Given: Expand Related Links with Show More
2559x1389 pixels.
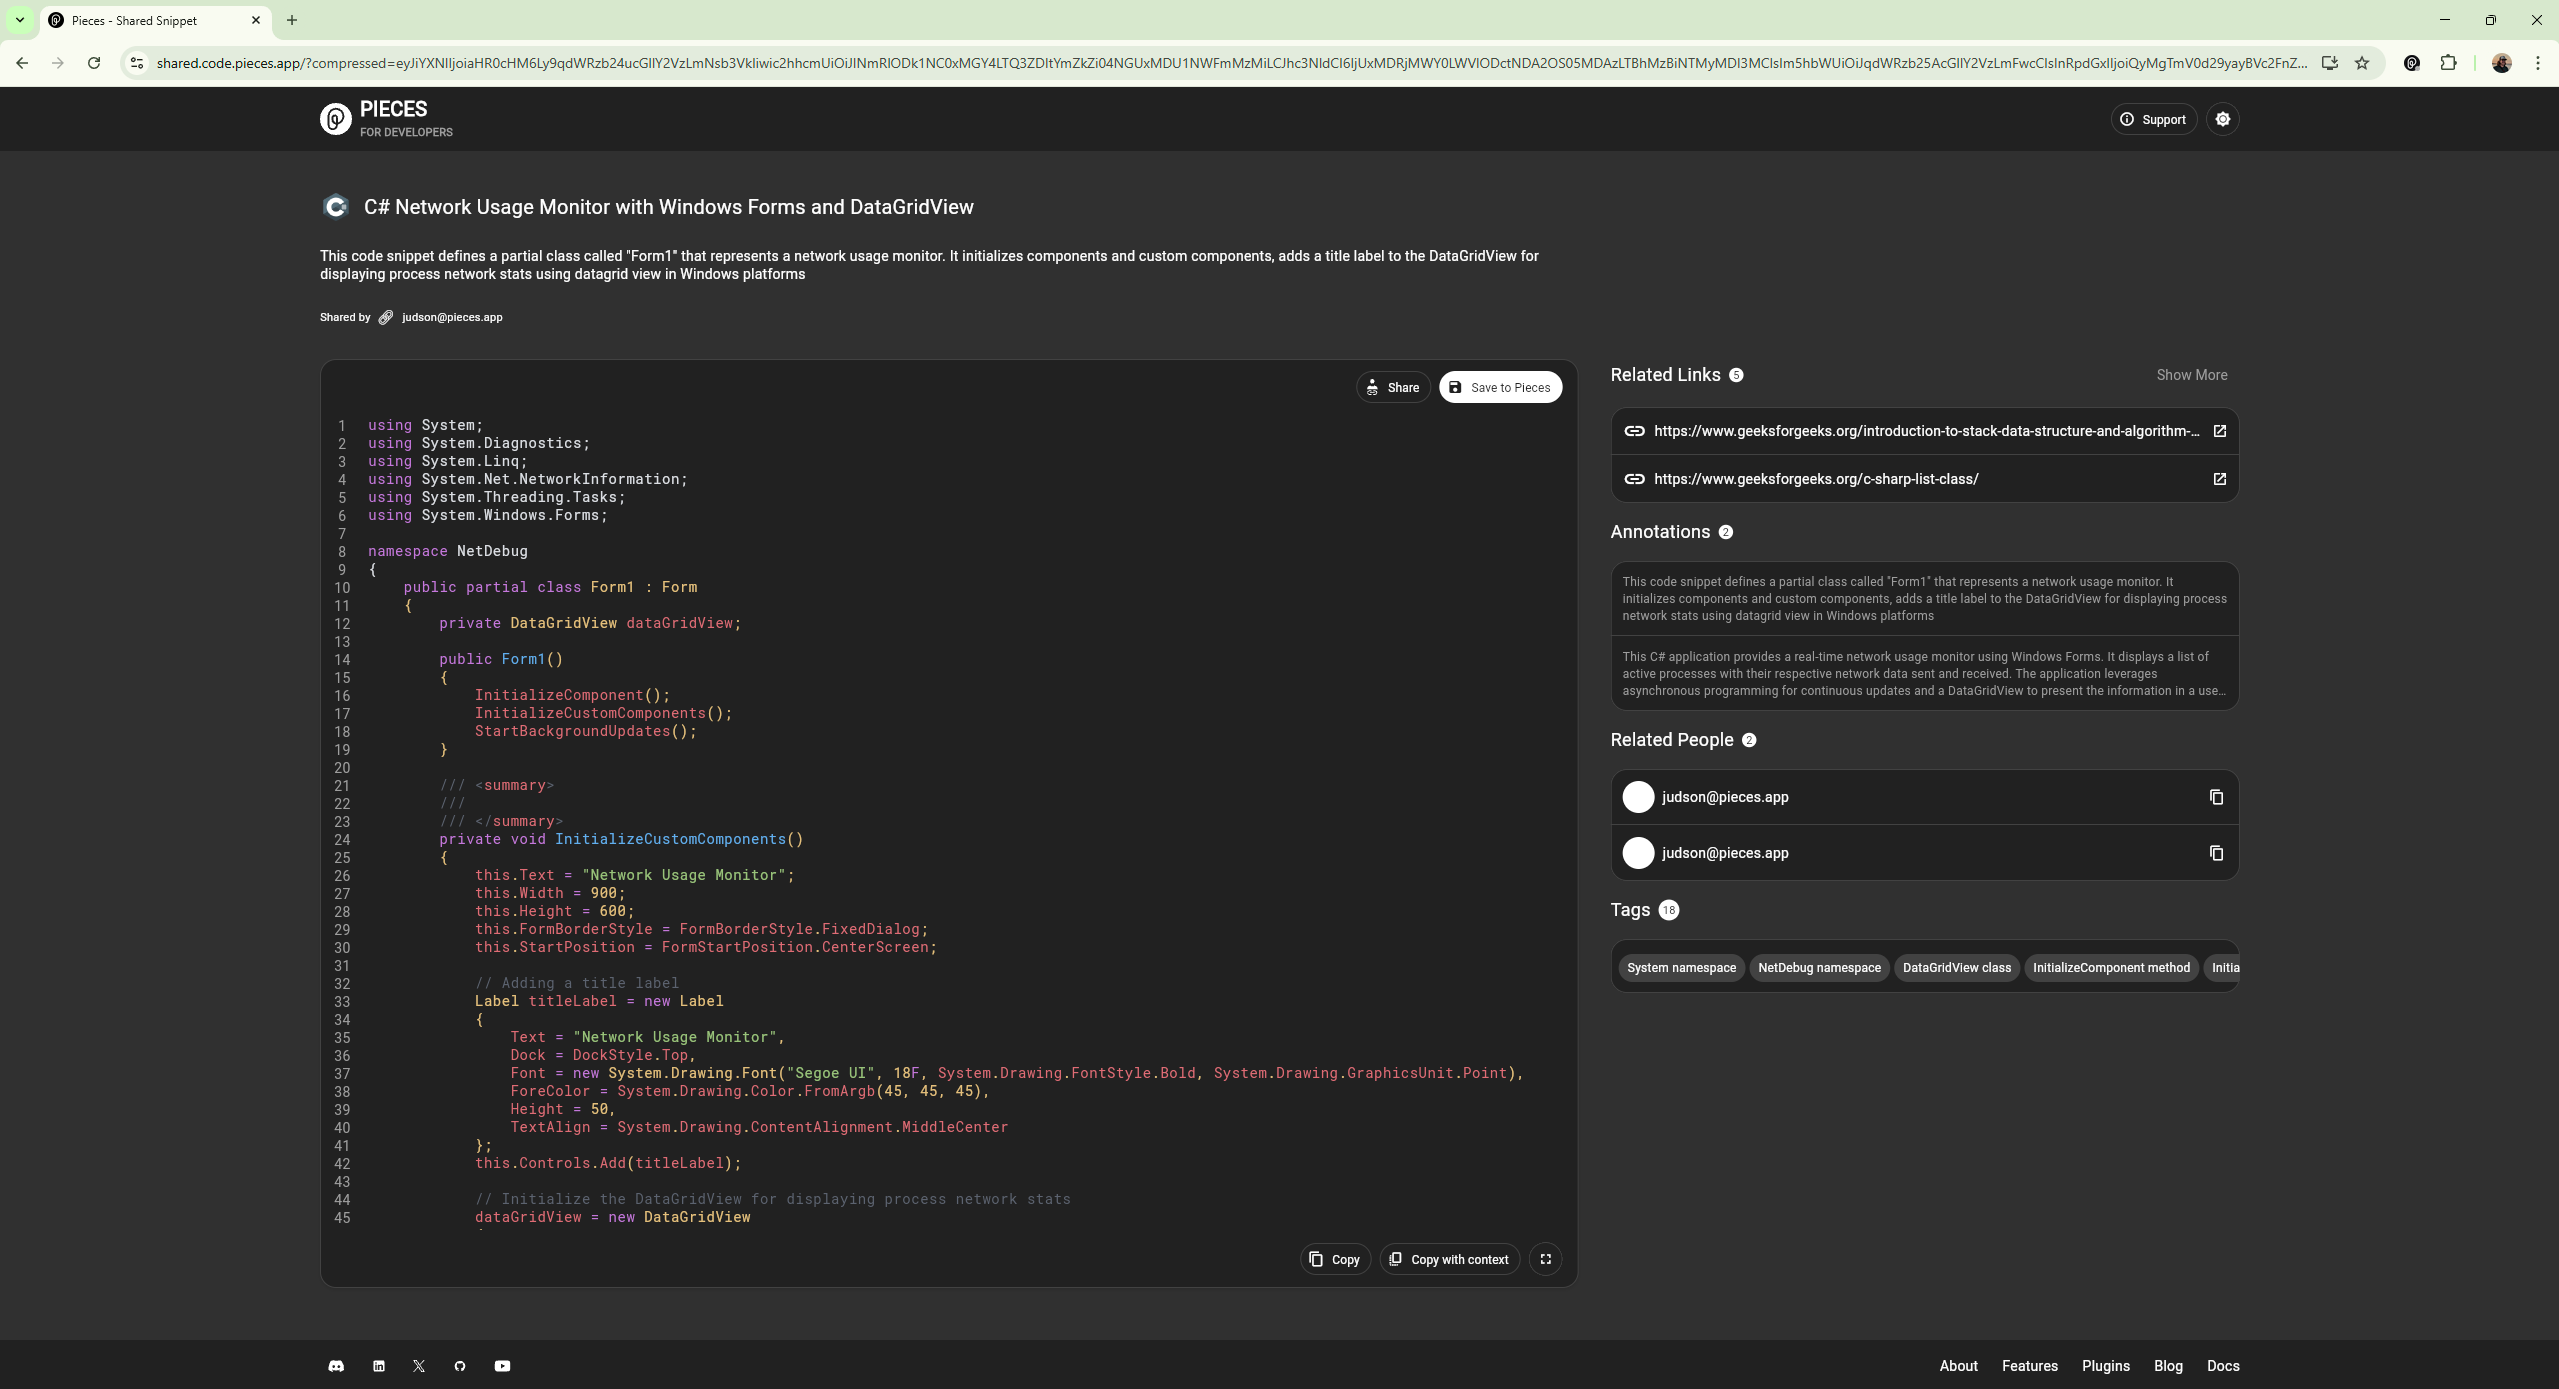Looking at the screenshot, I should tap(2191, 375).
